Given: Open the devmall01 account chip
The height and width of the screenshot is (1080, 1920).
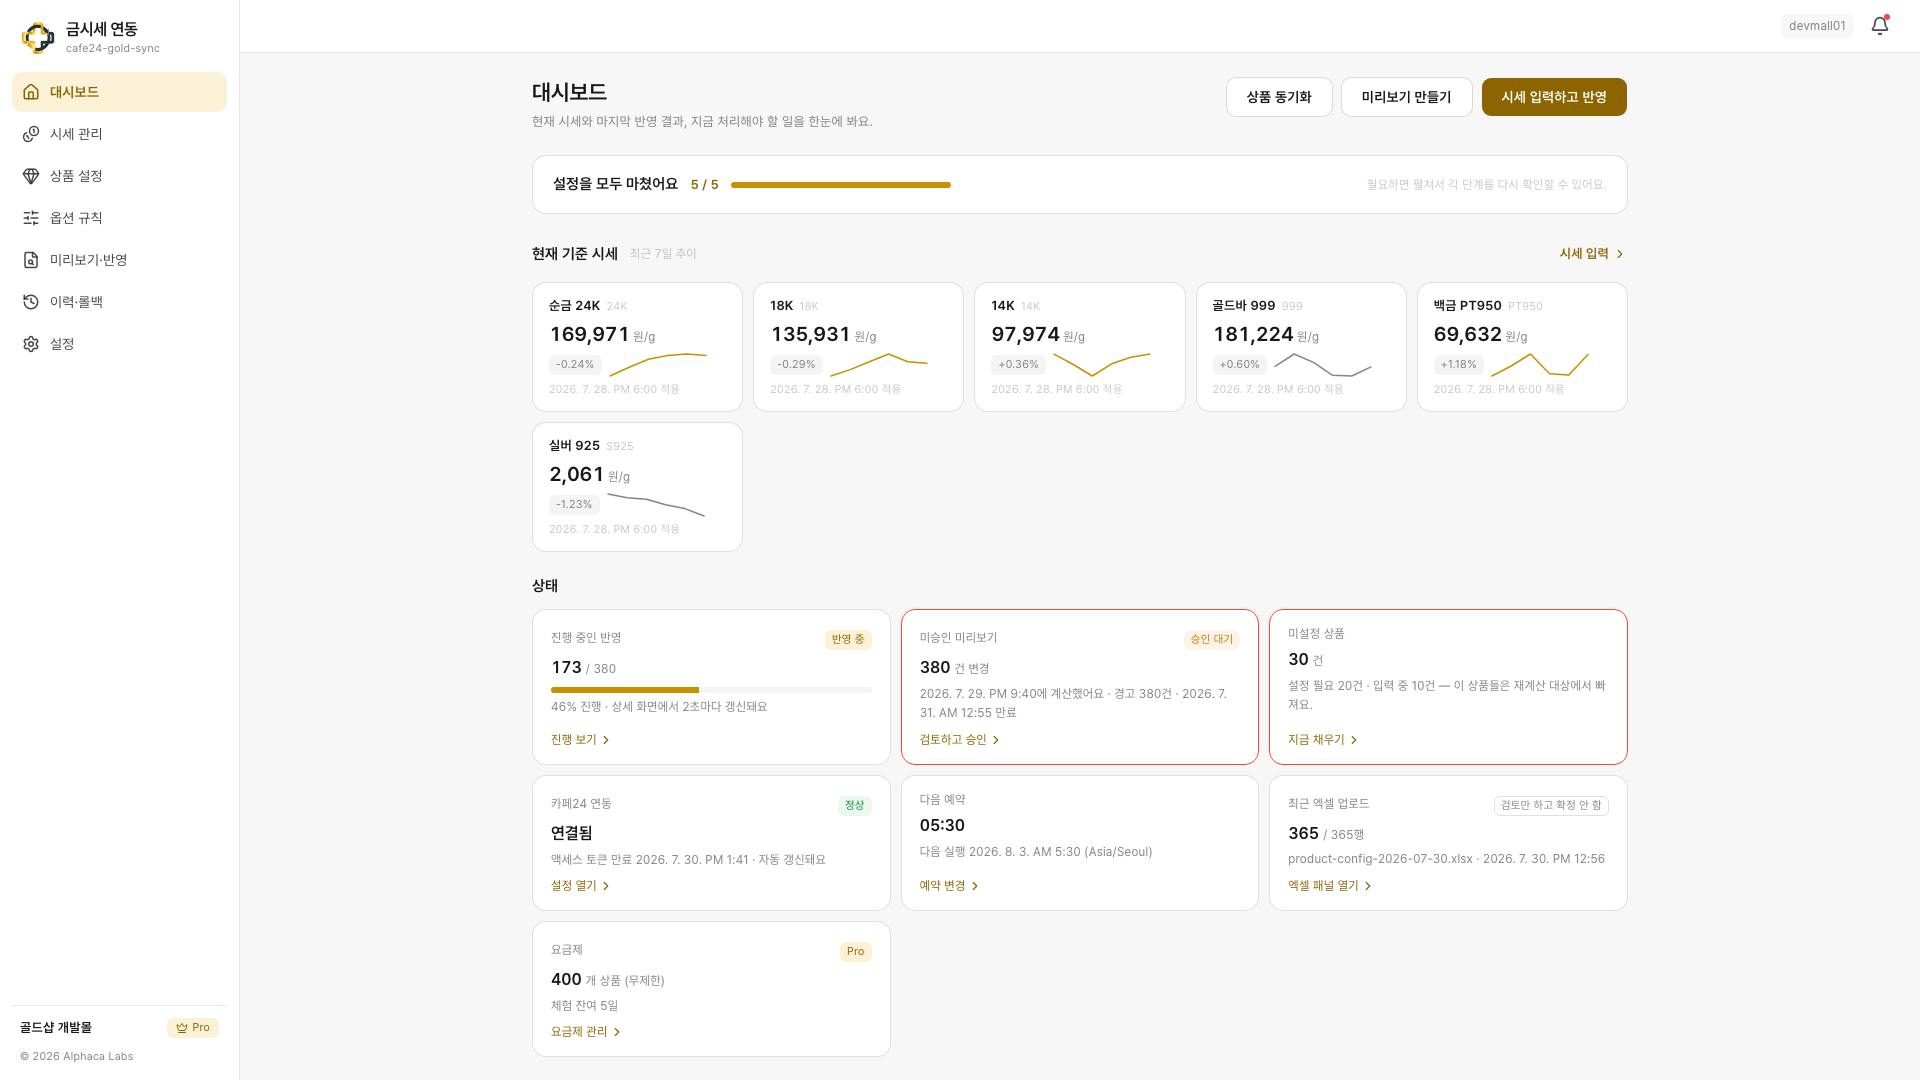Looking at the screenshot, I should tap(1817, 26).
